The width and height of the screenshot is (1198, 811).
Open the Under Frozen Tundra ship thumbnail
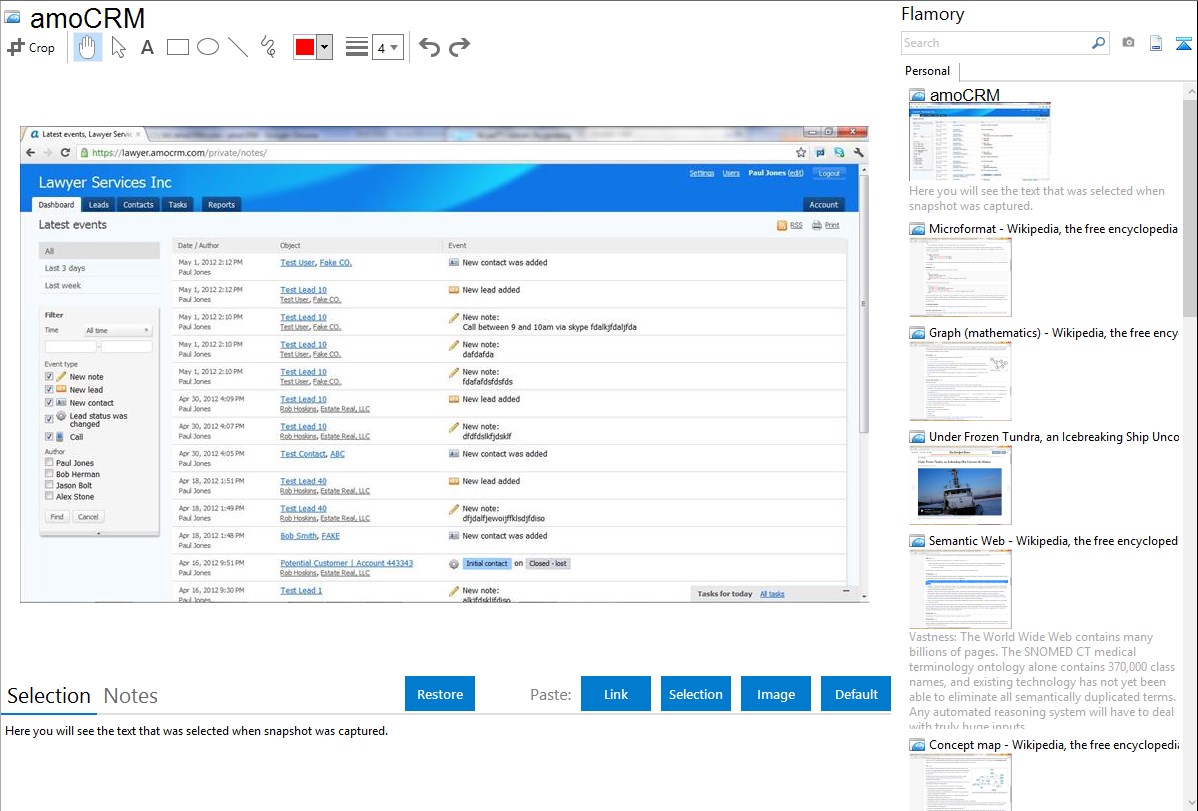pos(960,485)
